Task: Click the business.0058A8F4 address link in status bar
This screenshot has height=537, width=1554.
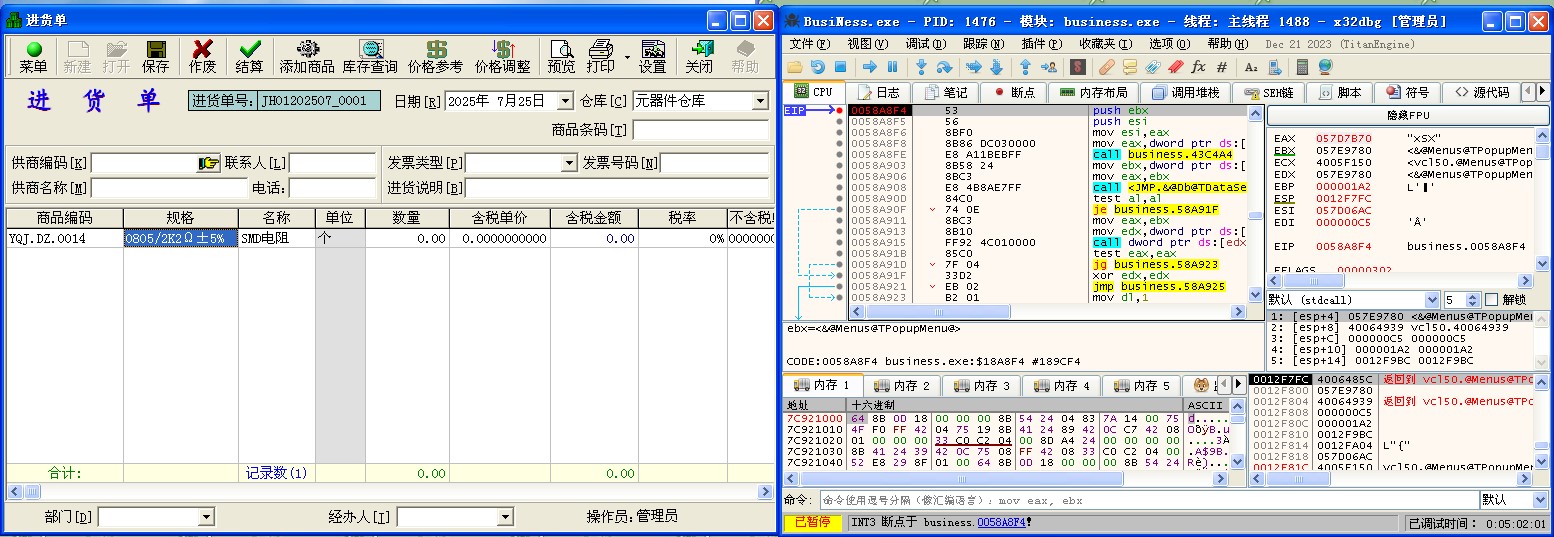Action: tap(1000, 523)
